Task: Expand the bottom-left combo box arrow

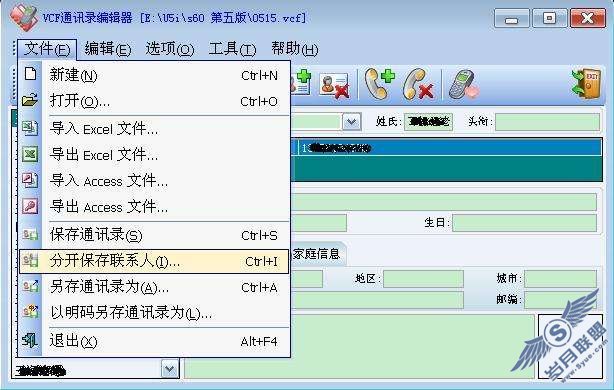Action: [170, 369]
